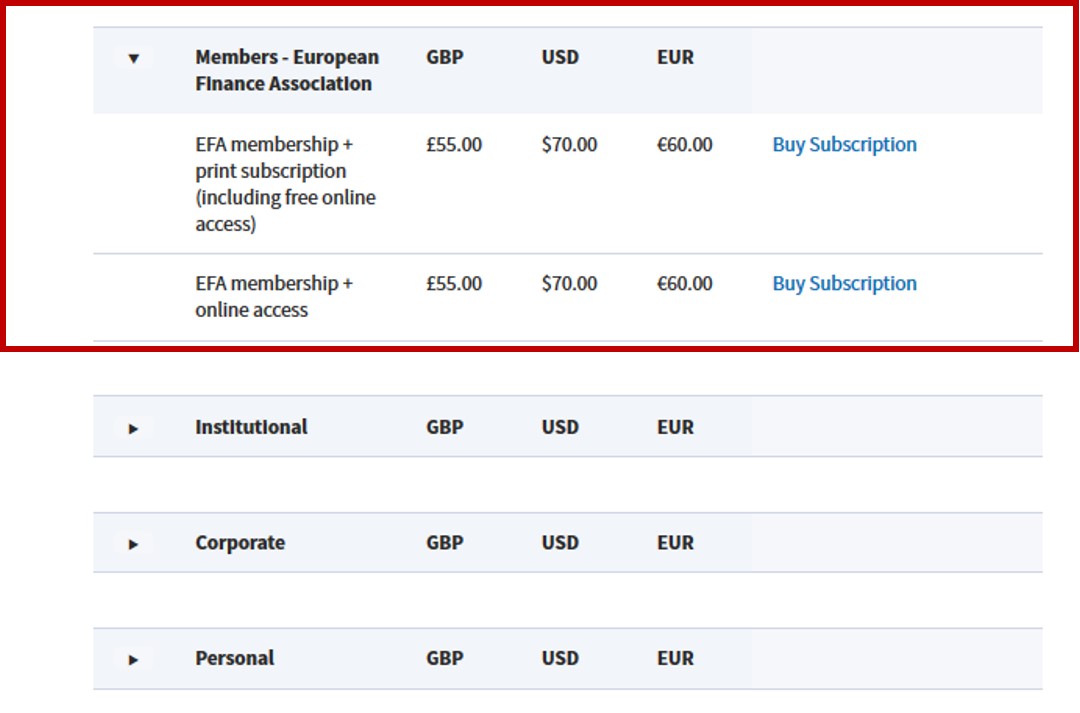Expand the Corporate section arrow

(x=134, y=545)
